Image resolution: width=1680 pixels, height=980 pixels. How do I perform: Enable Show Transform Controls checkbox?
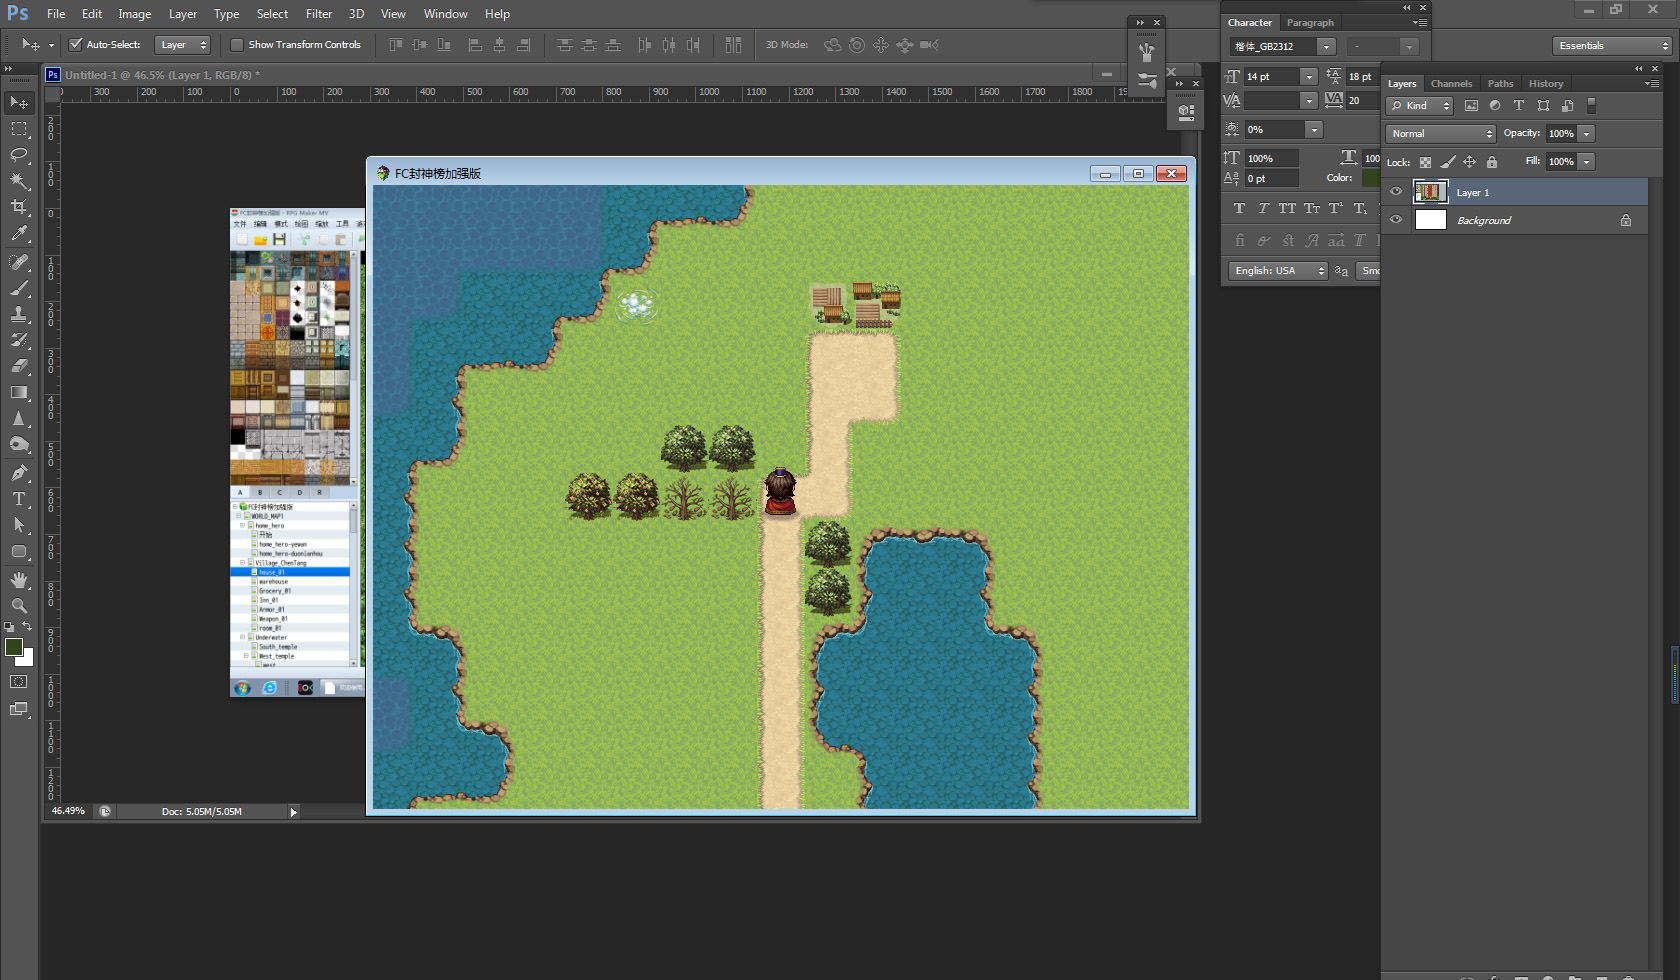coord(237,44)
